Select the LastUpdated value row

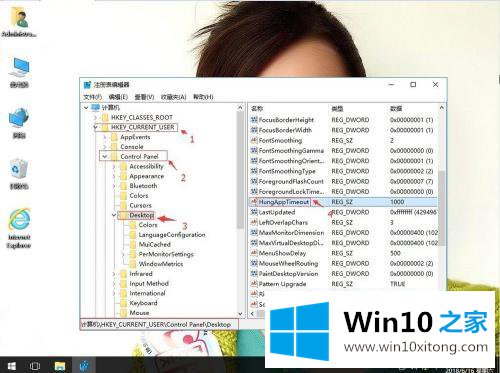pos(343,212)
